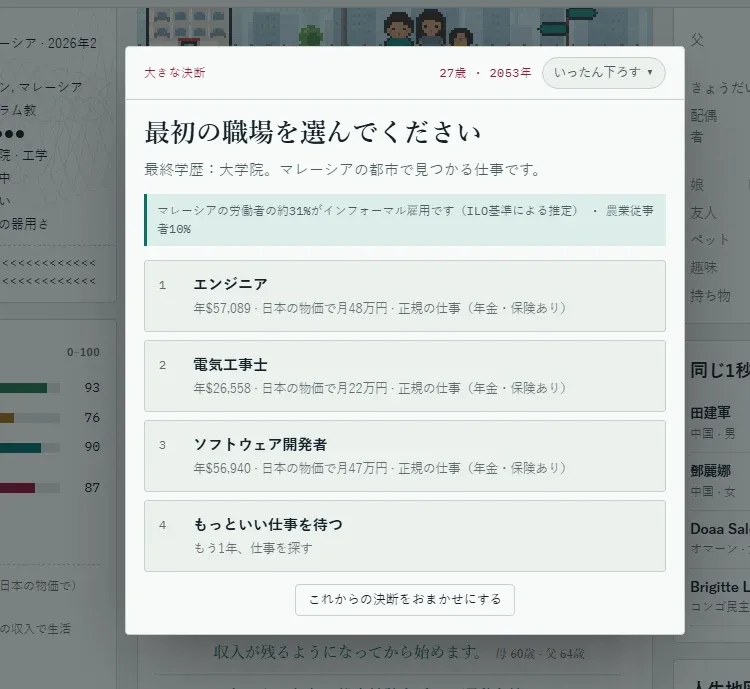The height and width of the screenshot is (689, 750).
Task: Click the 父 label in background panel
Action: point(697,39)
